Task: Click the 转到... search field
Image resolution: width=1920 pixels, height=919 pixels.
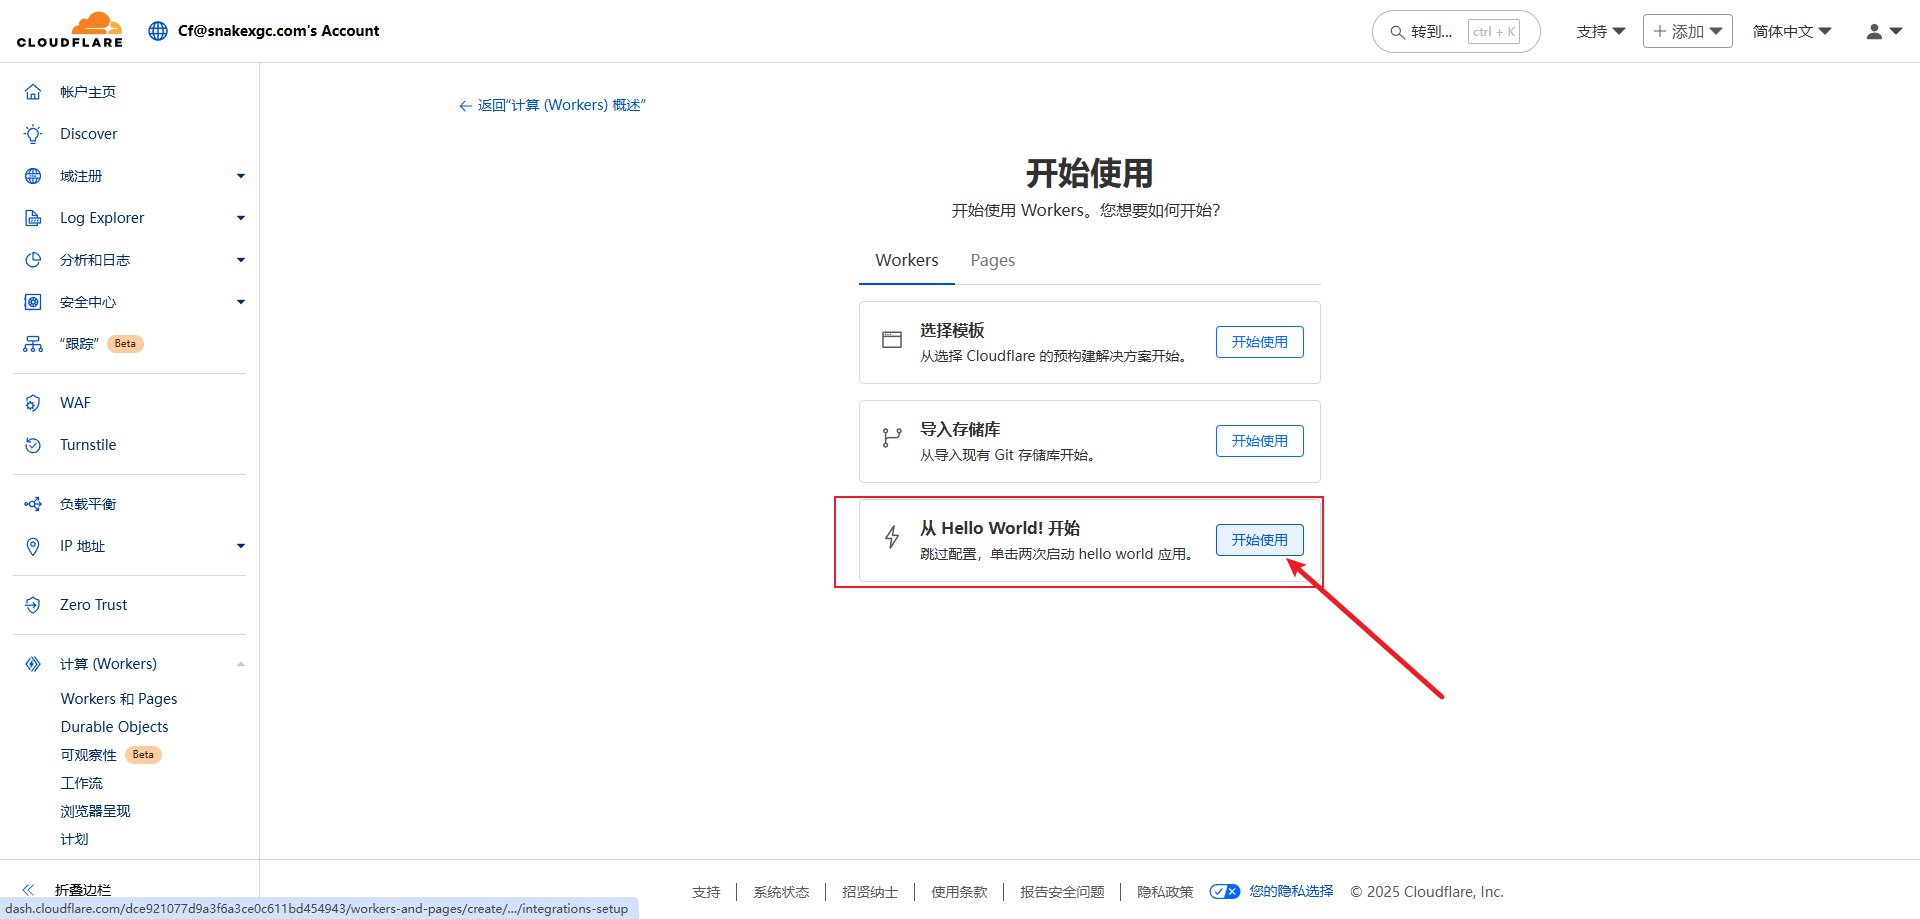Action: click(1456, 32)
